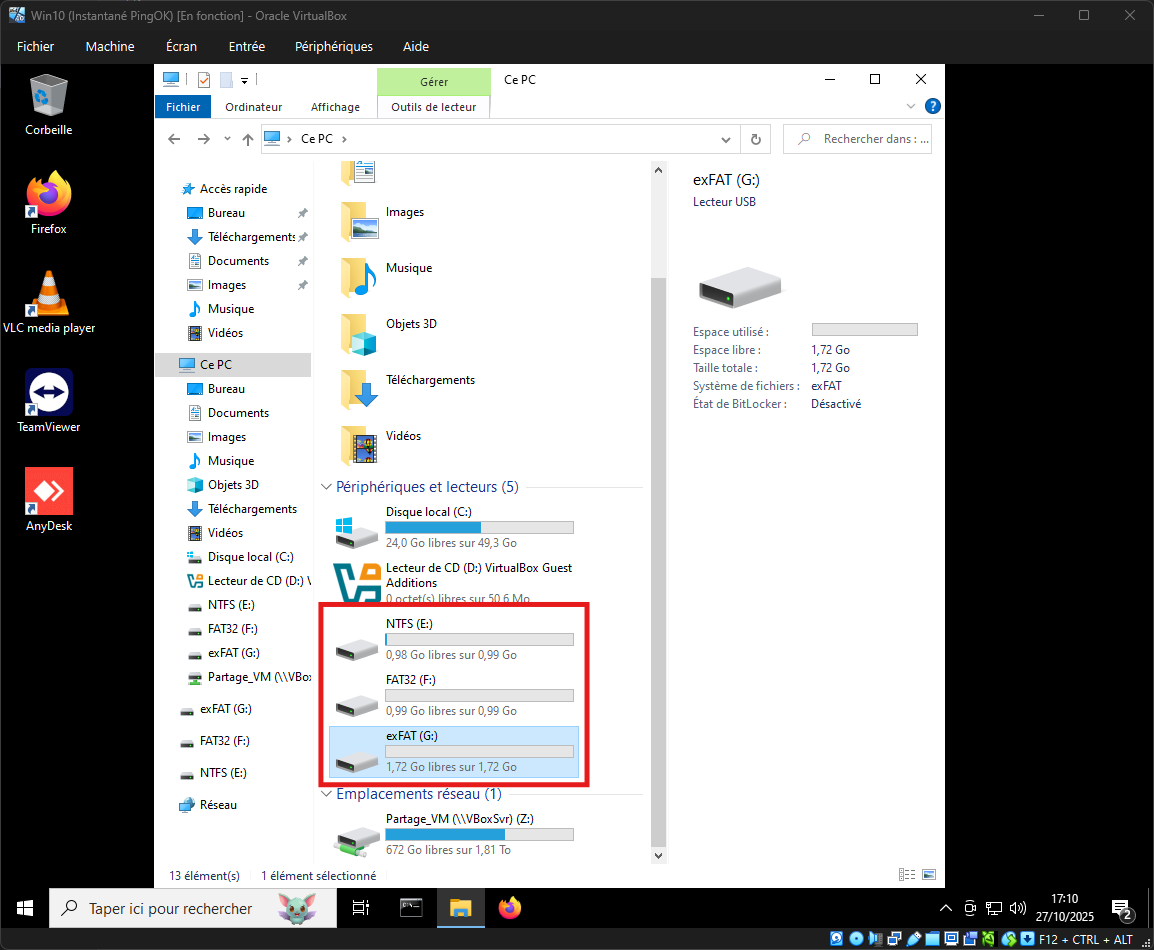Screen dimensions: 1154x950
Task: Click the Firefox icon in the taskbar
Action: click(x=510, y=908)
